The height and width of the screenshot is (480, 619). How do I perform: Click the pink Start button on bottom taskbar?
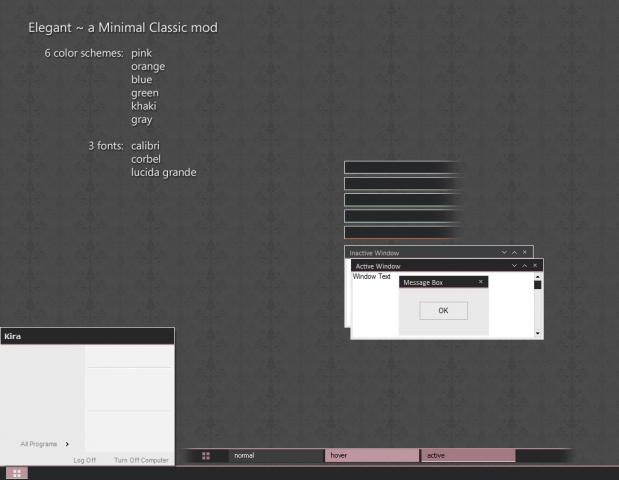(x=17, y=473)
